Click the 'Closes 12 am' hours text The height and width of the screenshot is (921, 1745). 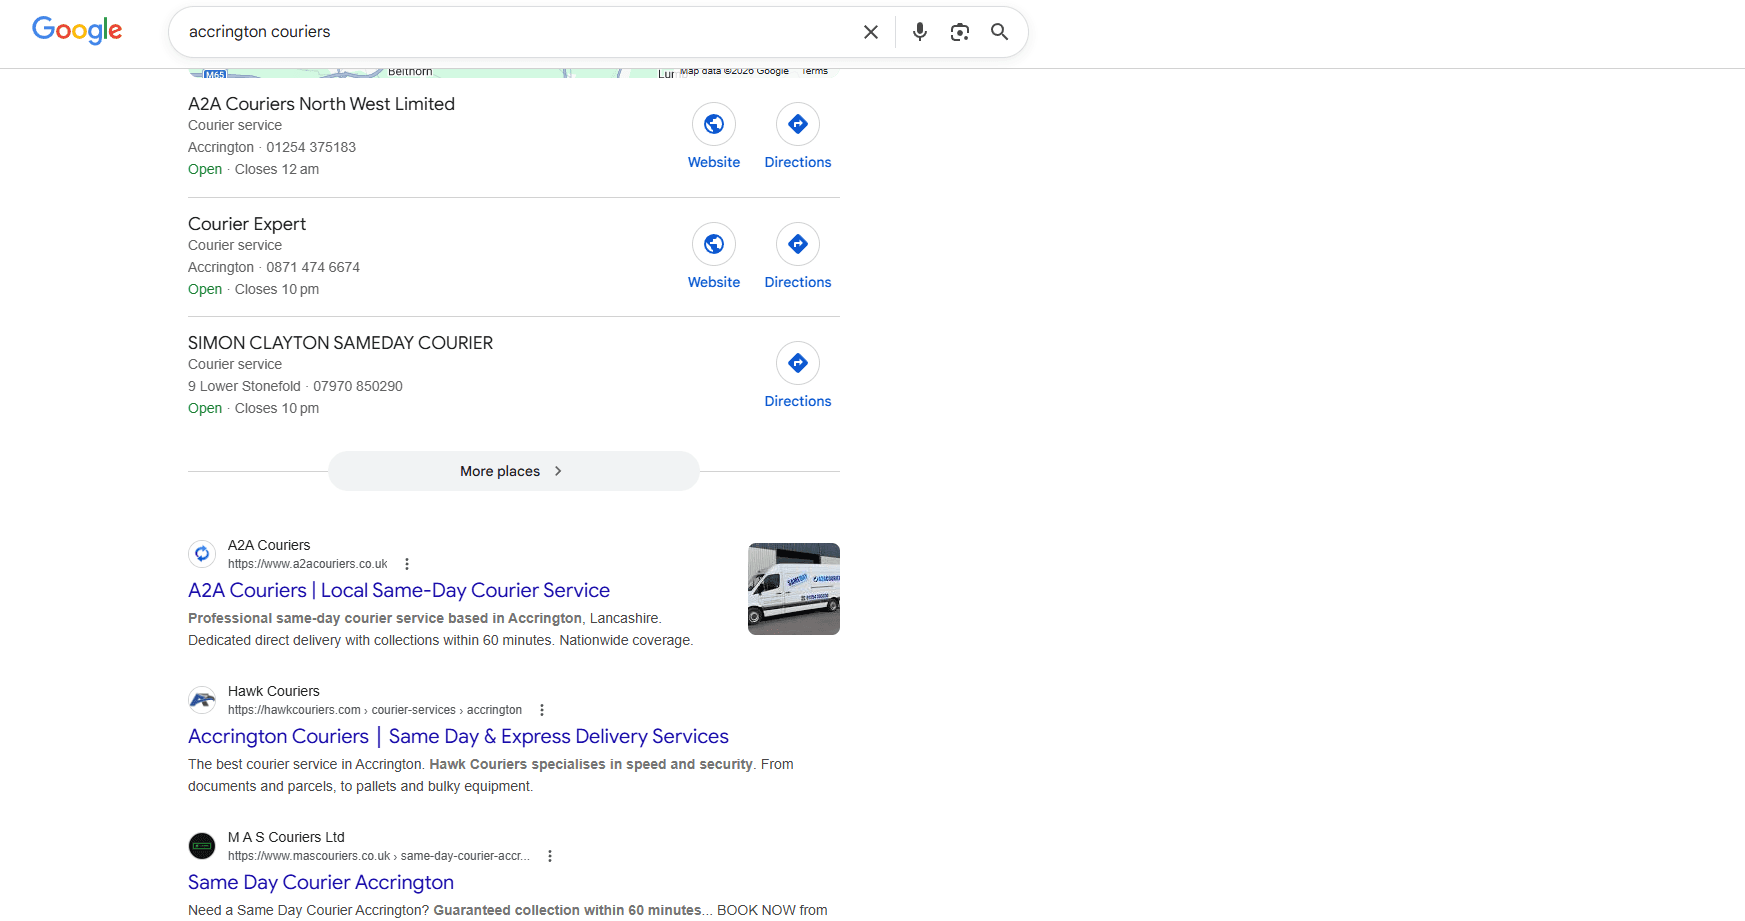pos(277,169)
